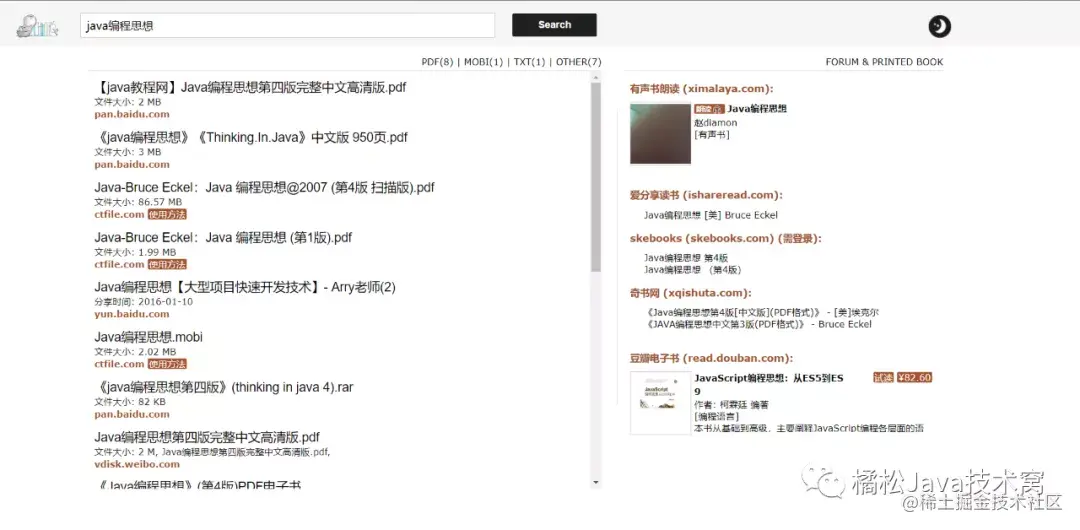Image resolution: width=1080 pixels, height=530 pixels.
Task: Click the 试读 preview badge
Action: coord(883,378)
